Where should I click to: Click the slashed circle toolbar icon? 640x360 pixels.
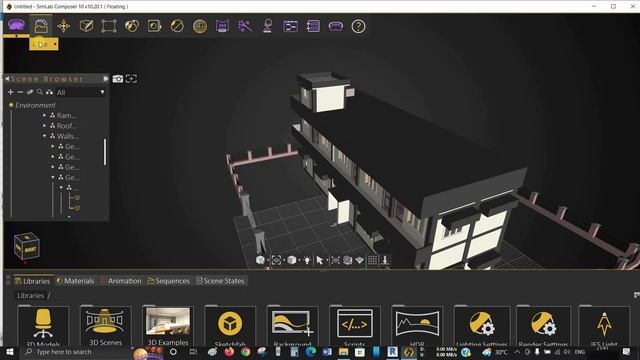pyautogui.click(x=177, y=26)
